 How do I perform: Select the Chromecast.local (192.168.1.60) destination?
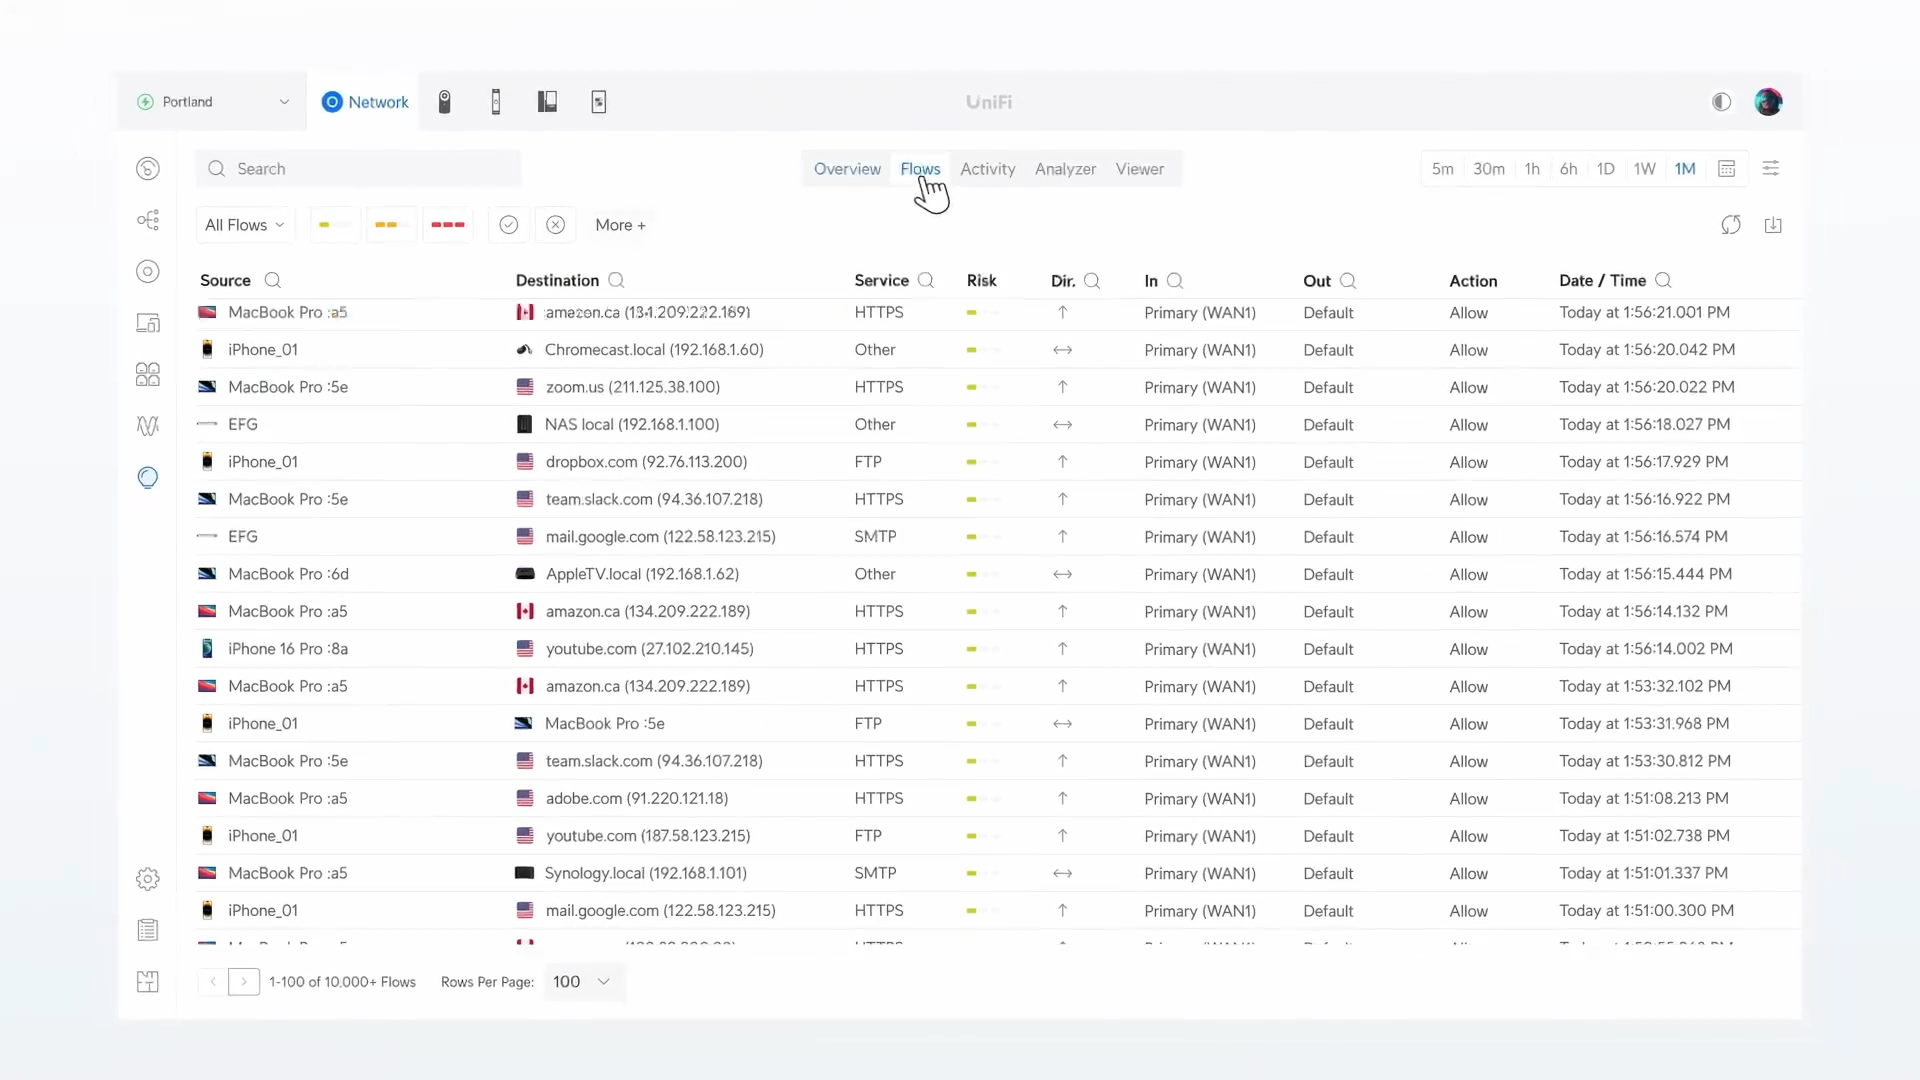point(654,350)
